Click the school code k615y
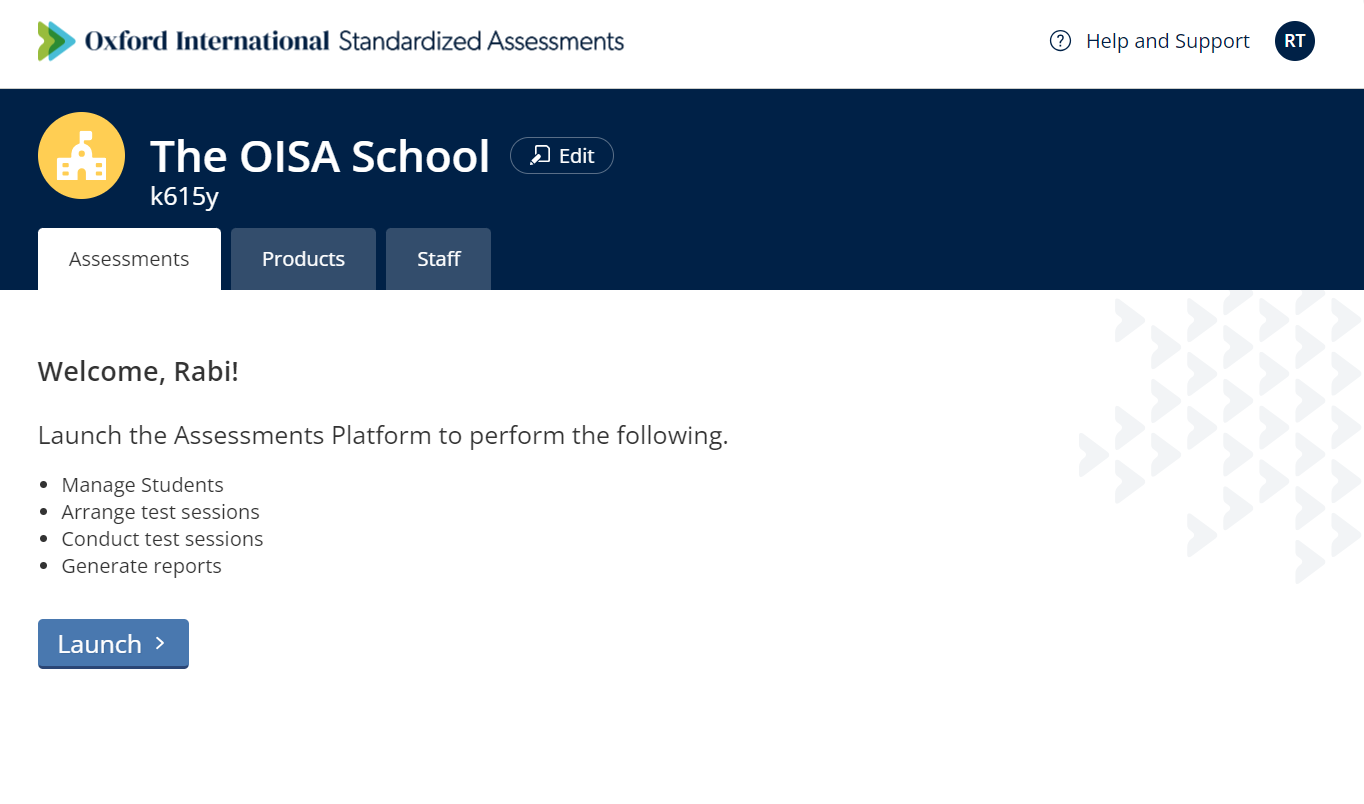Image resolution: width=1364 pixels, height=804 pixels. pos(184,196)
